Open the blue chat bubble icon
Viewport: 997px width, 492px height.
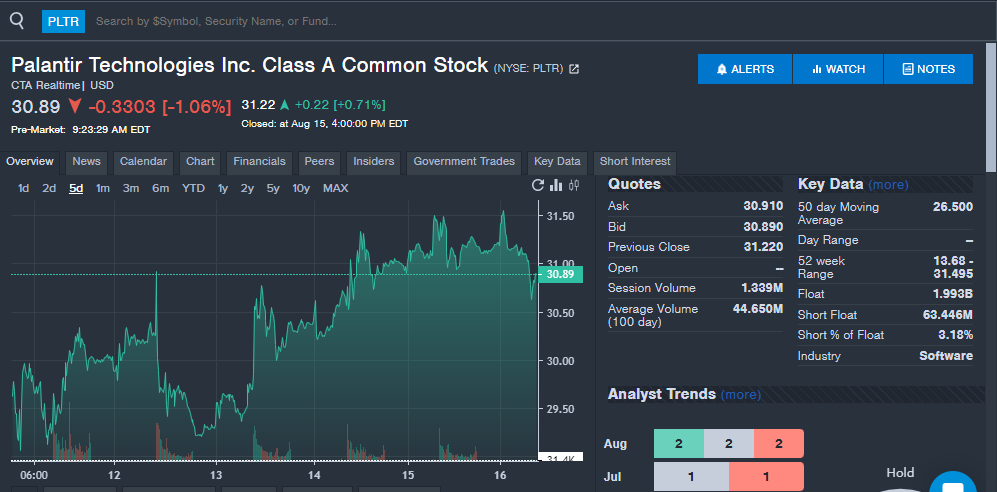[x=952, y=483]
